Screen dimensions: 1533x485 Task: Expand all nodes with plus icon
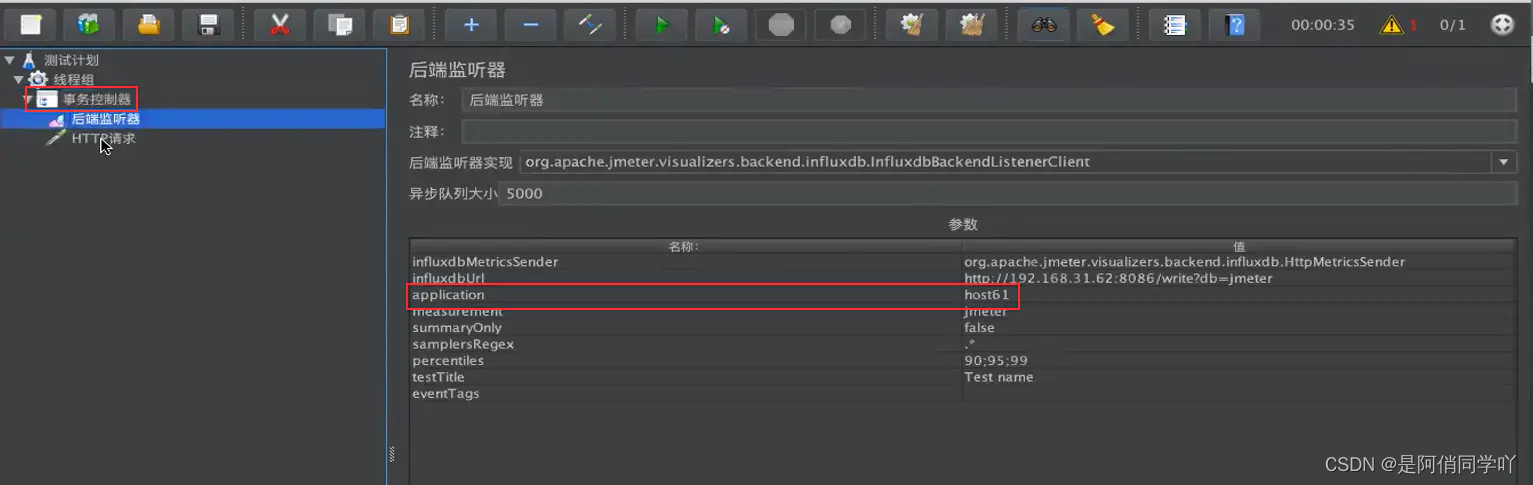tap(471, 24)
